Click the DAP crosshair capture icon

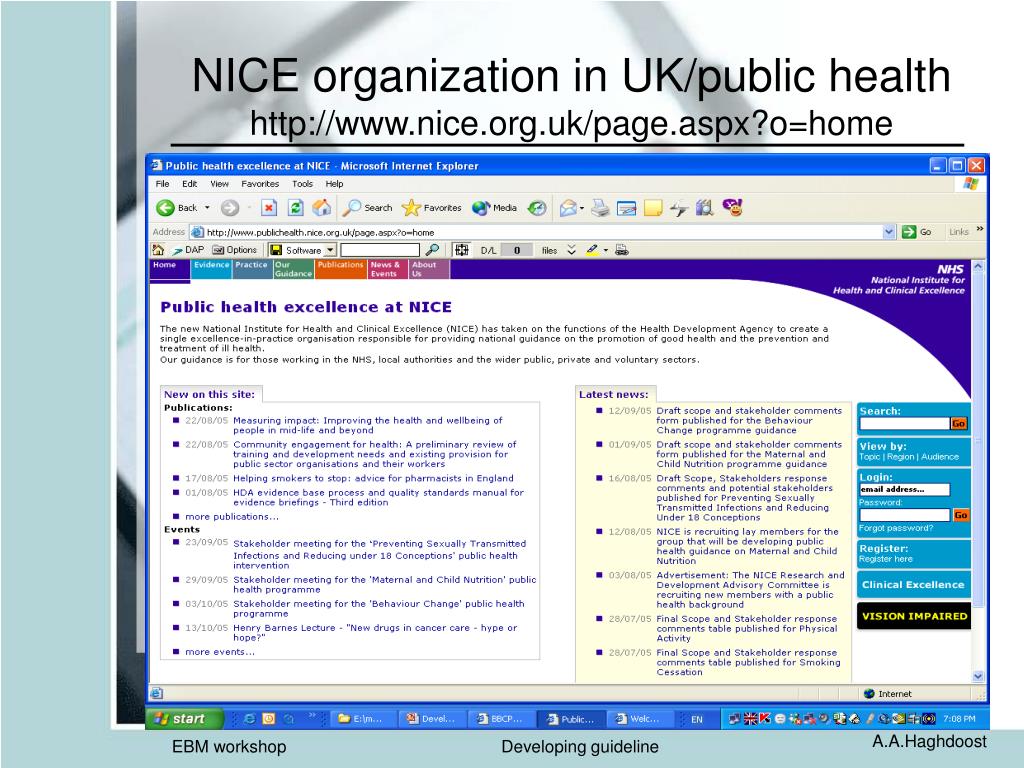coord(461,249)
